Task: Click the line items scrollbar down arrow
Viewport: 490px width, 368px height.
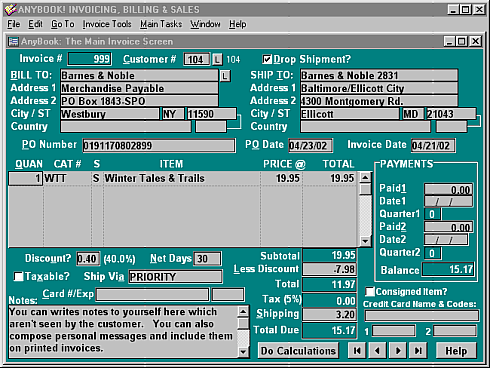Action: point(365,241)
